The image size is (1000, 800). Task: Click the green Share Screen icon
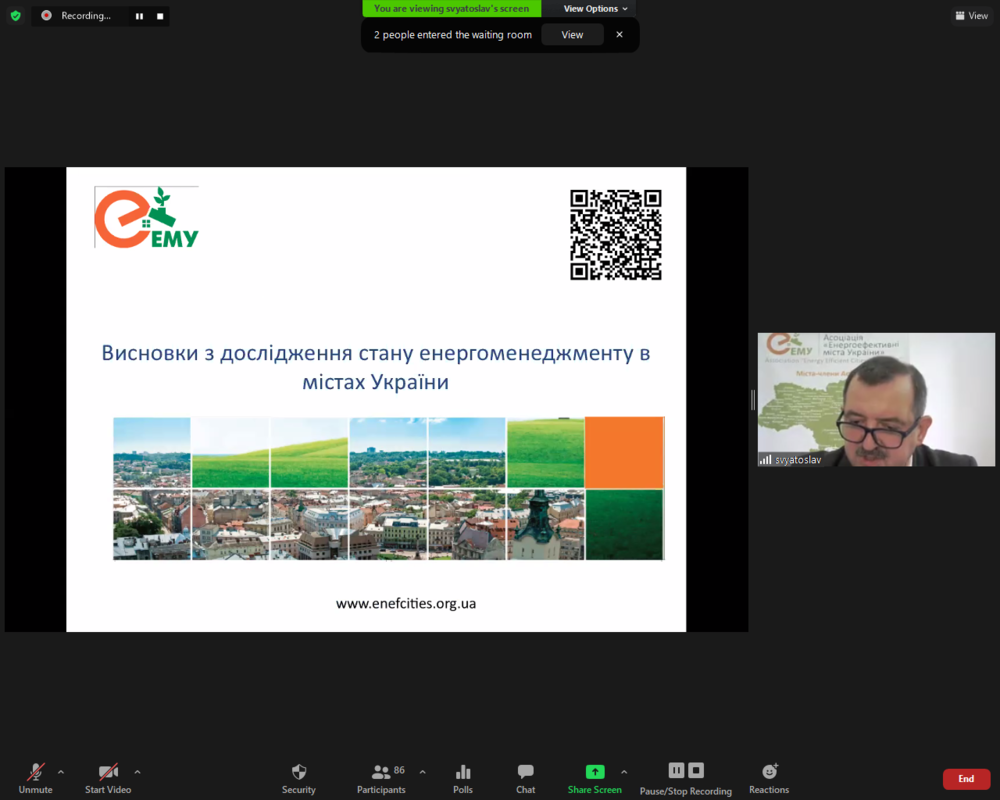(595, 772)
